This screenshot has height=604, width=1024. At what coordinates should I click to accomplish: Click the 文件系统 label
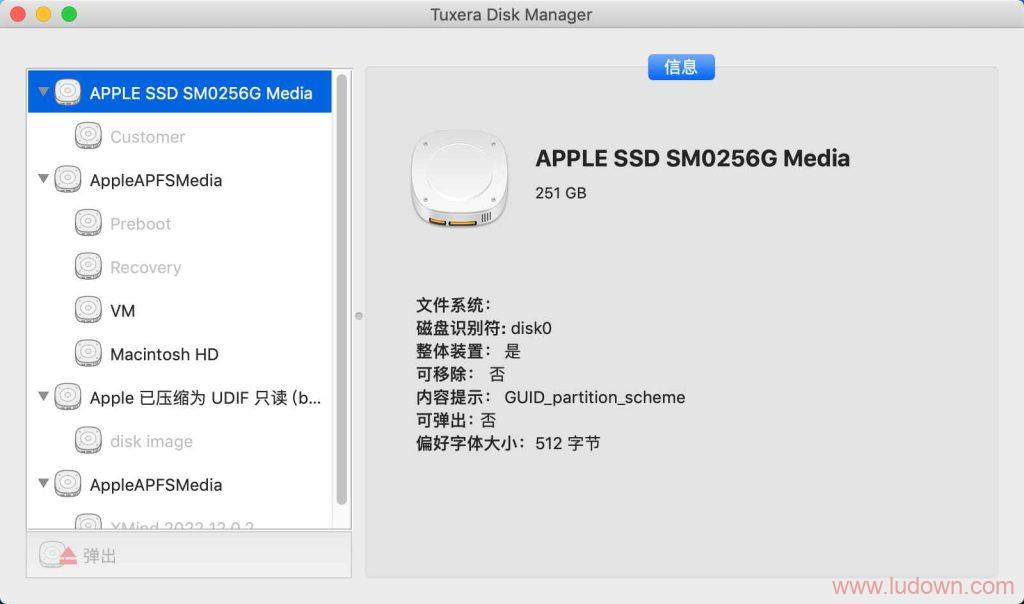tap(453, 305)
